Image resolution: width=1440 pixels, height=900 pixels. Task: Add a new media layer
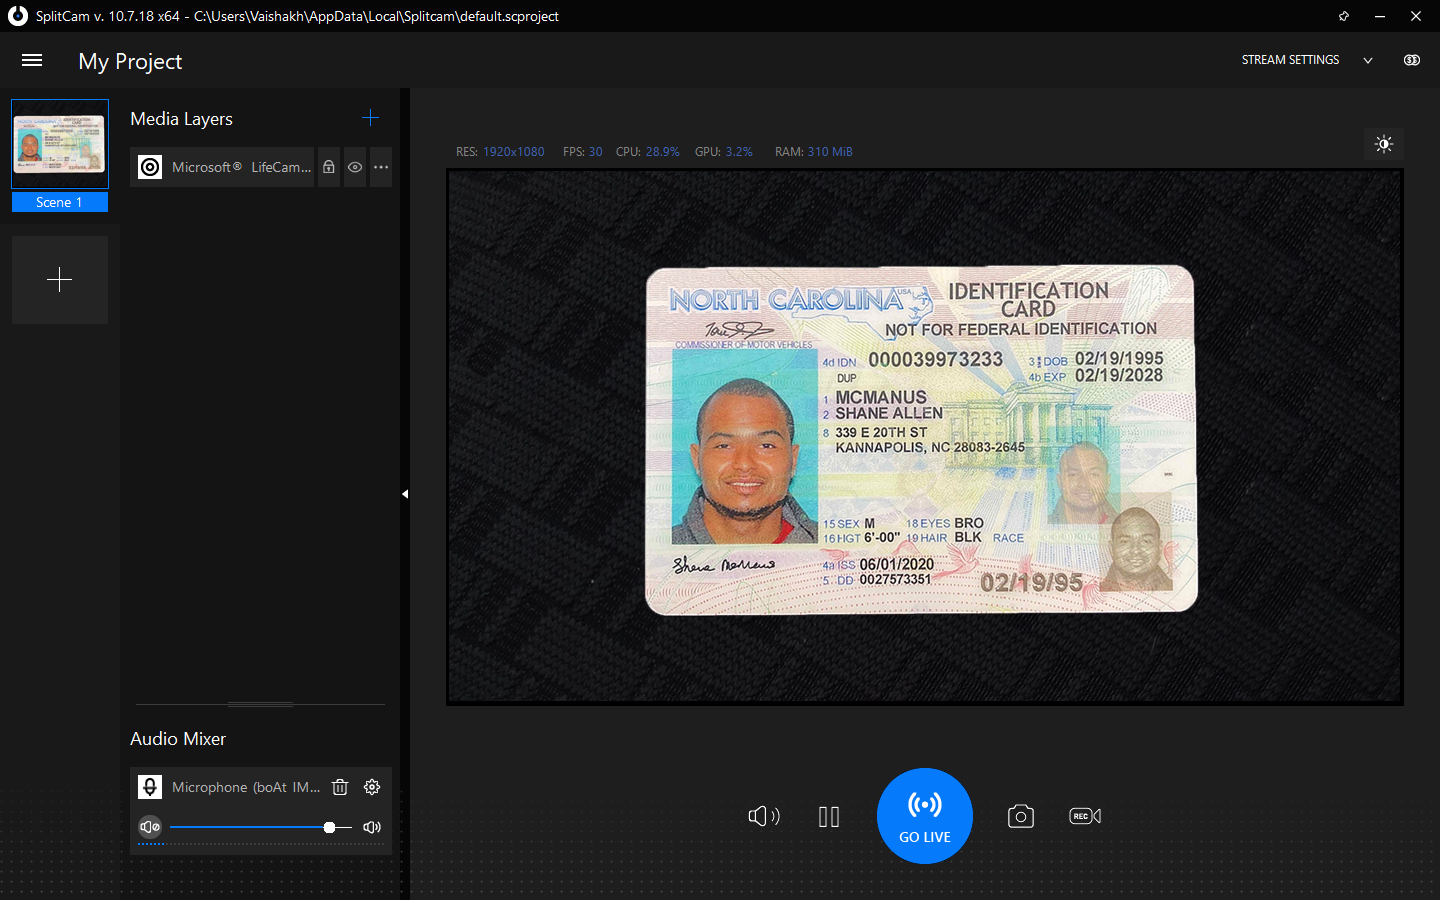pos(370,118)
